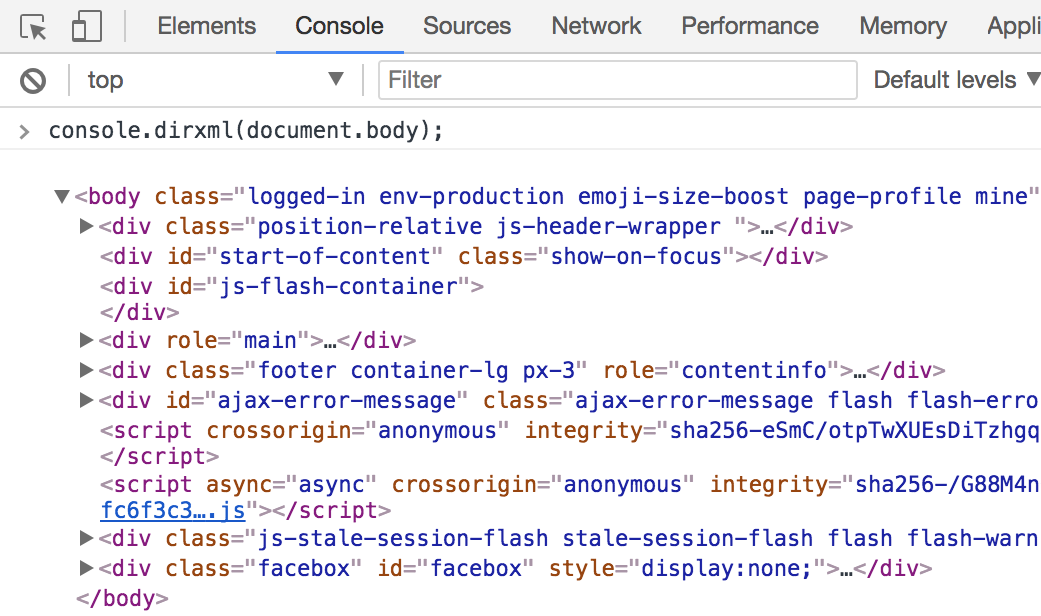Screen dimensions: 1041x616
Task: Expand the facebox div node
Action: 86,569
